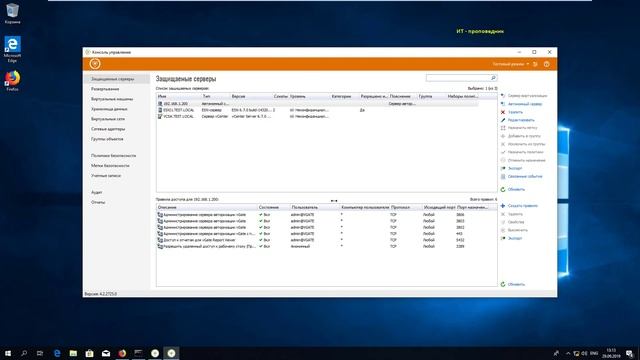Image resolution: width=640 pixels, height=360 pixels.
Task: Sort servers by Категории column header
Action: click(344, 96)
